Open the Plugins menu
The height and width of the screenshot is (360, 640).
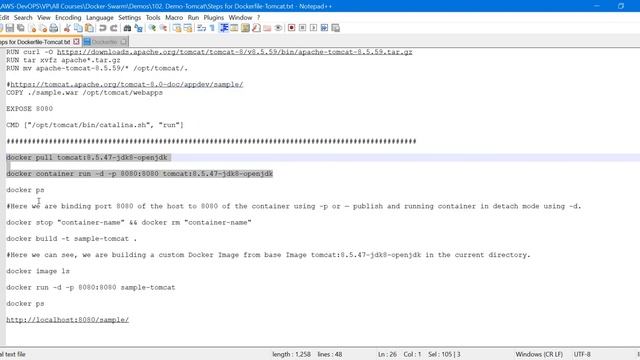tap(213, 18)
